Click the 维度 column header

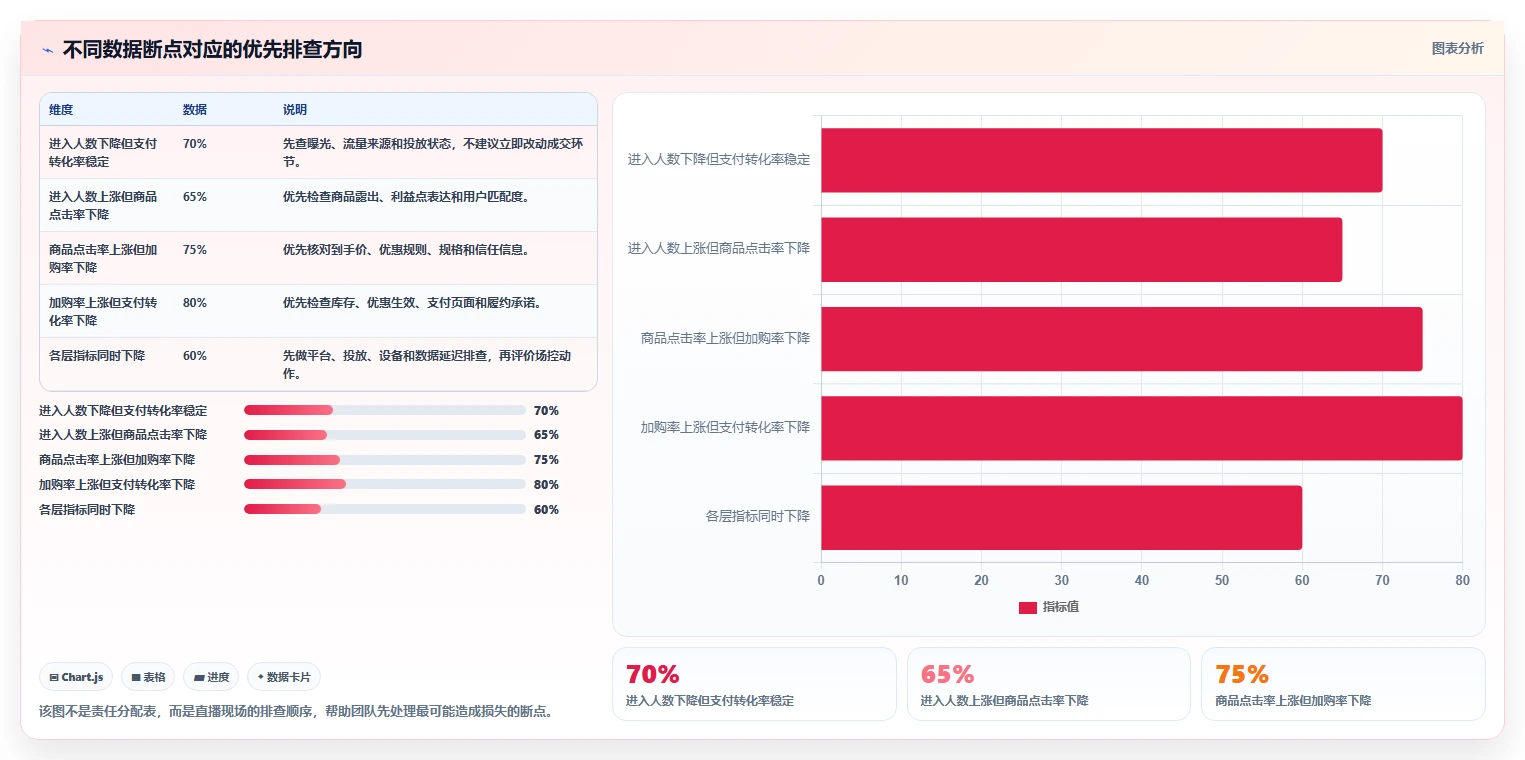click(61, 110)
